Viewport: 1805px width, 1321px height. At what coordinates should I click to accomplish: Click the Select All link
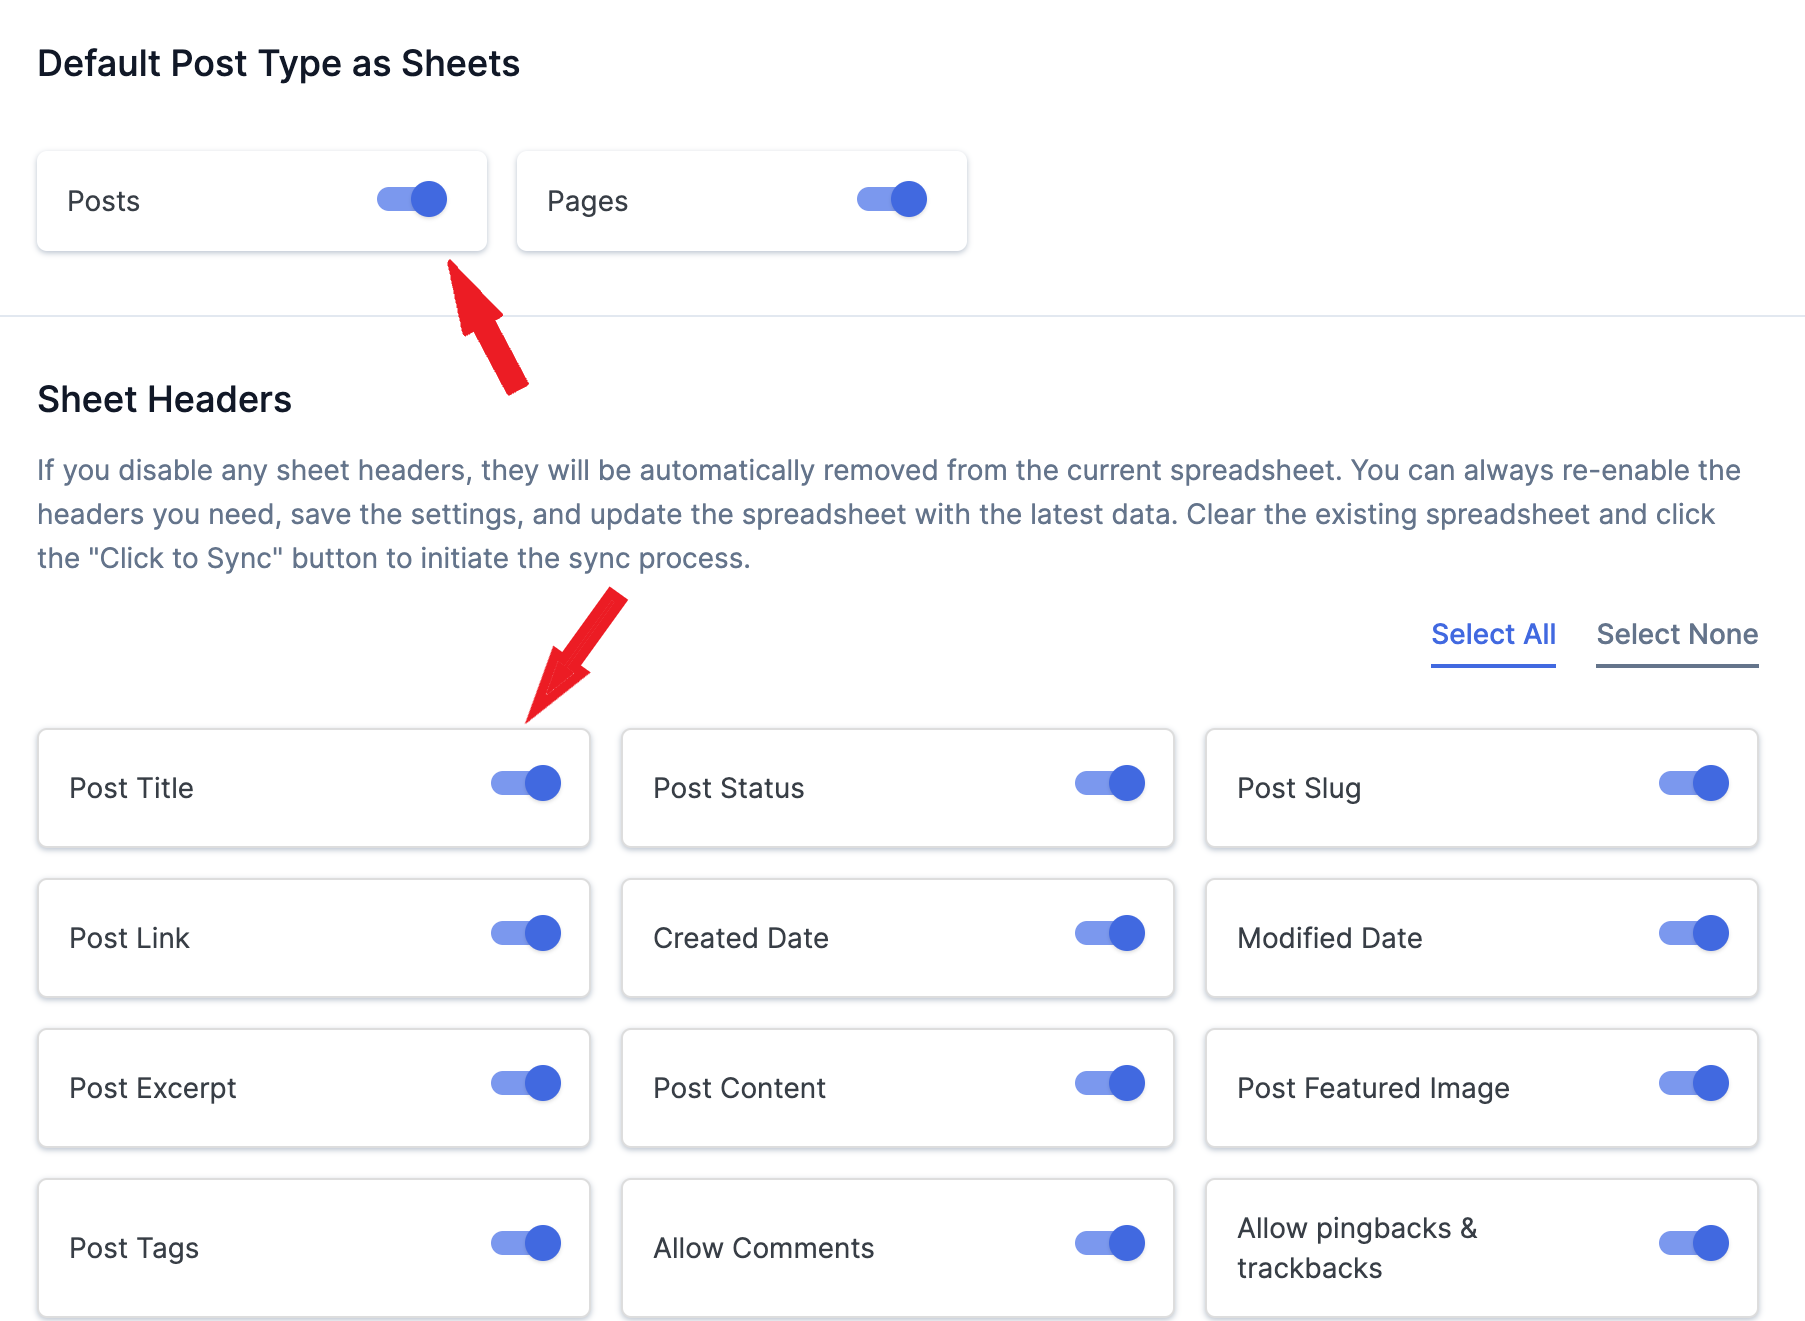pos(1492,634)
